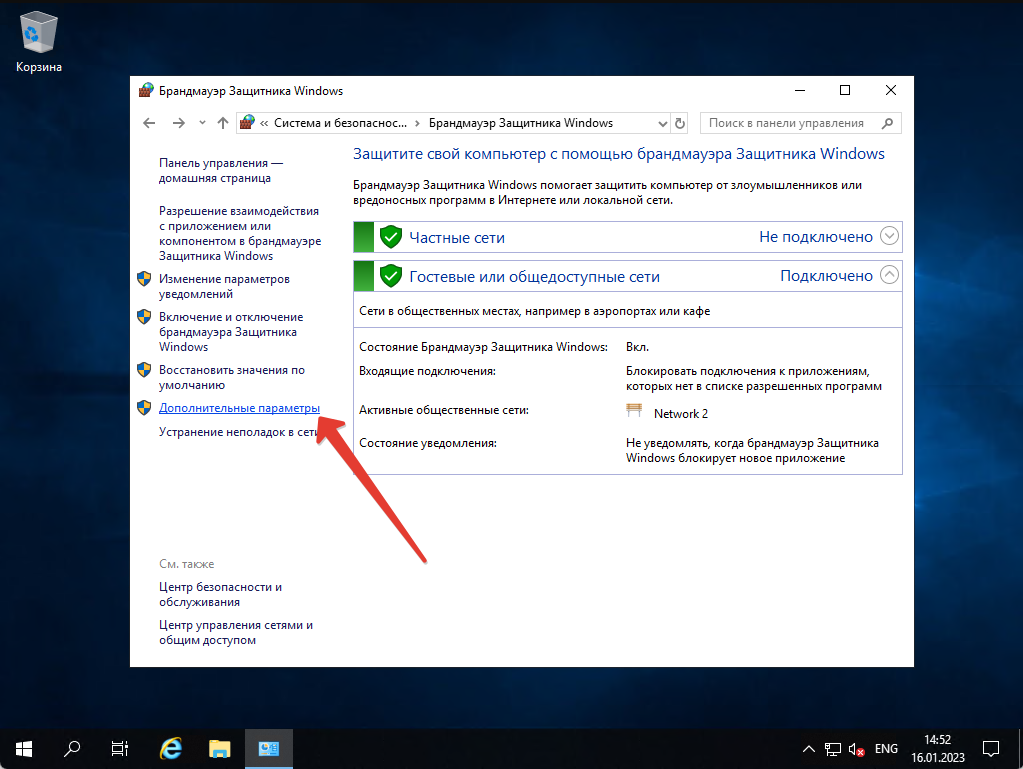The width and height of the screenshot is (1023, 769).
Task: Open the Windows Start menu
Action: click(24, 749)
